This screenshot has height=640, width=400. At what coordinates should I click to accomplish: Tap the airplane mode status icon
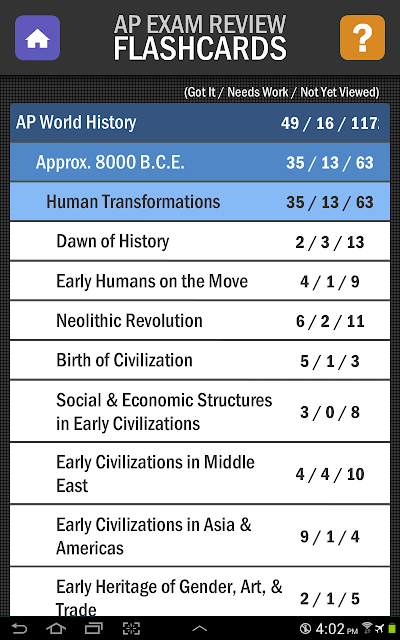[378, 628]
